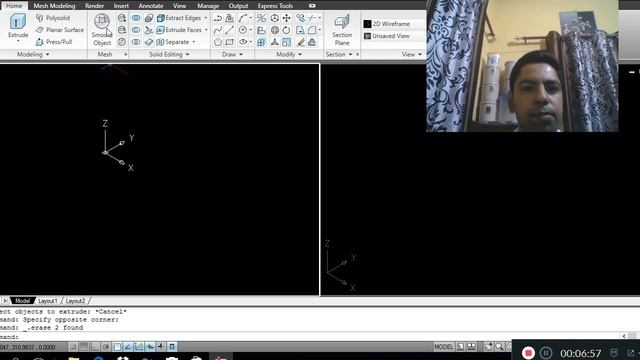The image size is (640, 360).
Task: Apply solid Intersect tool
Action: tap(136, 42)
